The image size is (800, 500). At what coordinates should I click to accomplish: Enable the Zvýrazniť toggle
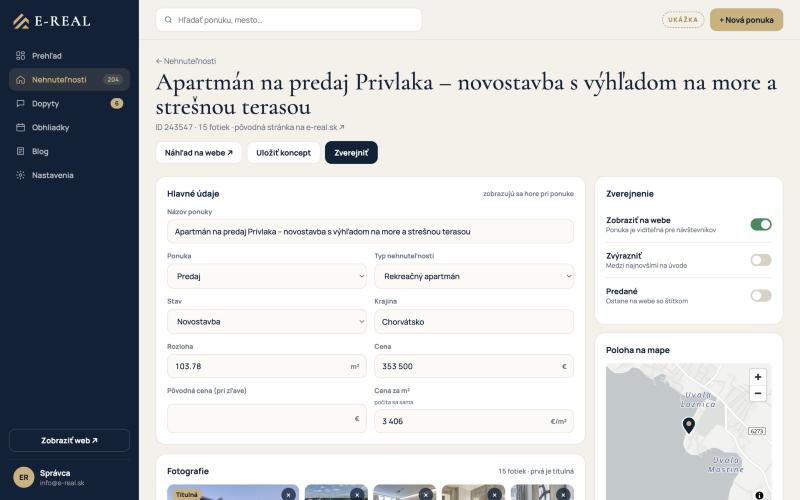tap(761, 260)
